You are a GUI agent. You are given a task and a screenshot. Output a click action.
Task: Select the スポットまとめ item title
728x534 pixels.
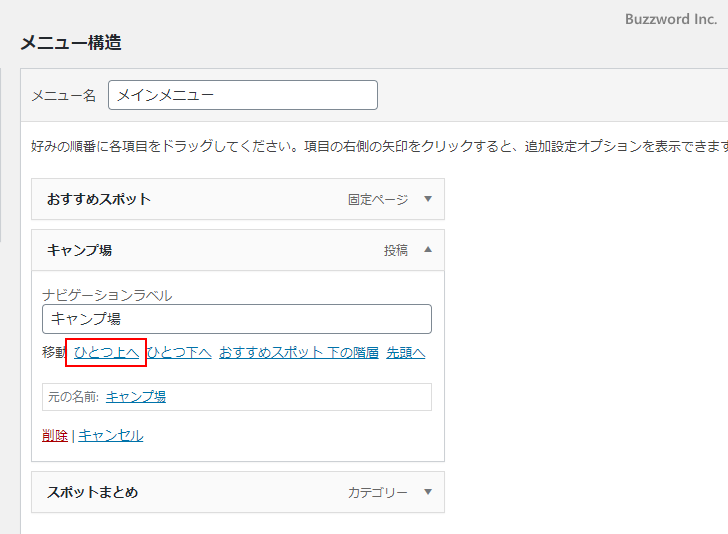92,492
